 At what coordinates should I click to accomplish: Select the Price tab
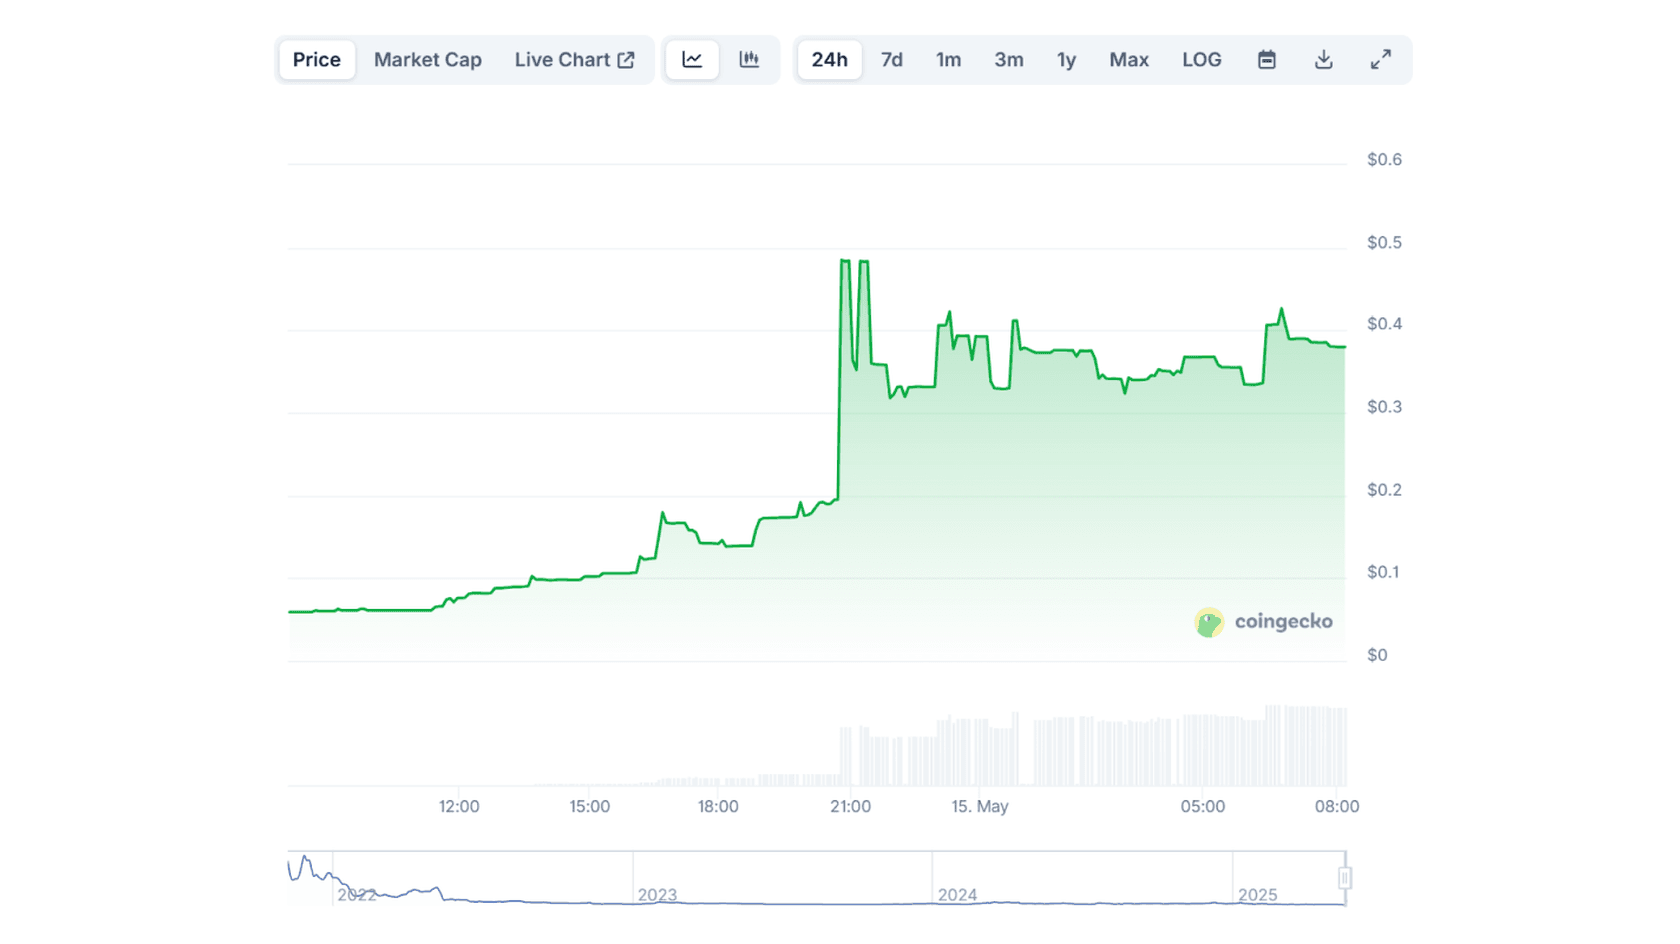[x=317, y=60]
